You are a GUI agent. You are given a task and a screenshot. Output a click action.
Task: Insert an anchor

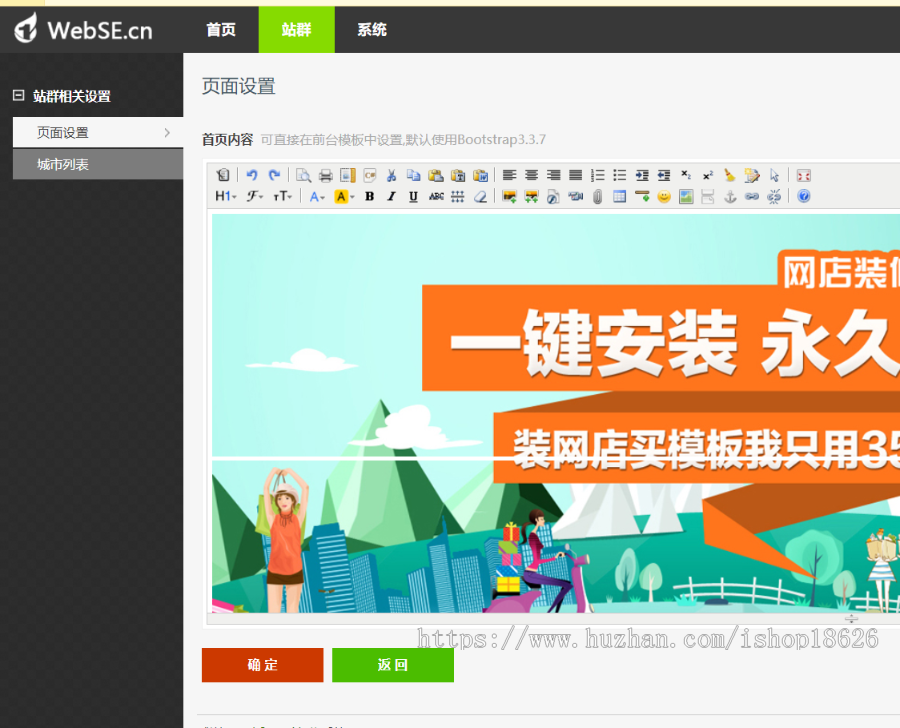(x=730, y=196)
